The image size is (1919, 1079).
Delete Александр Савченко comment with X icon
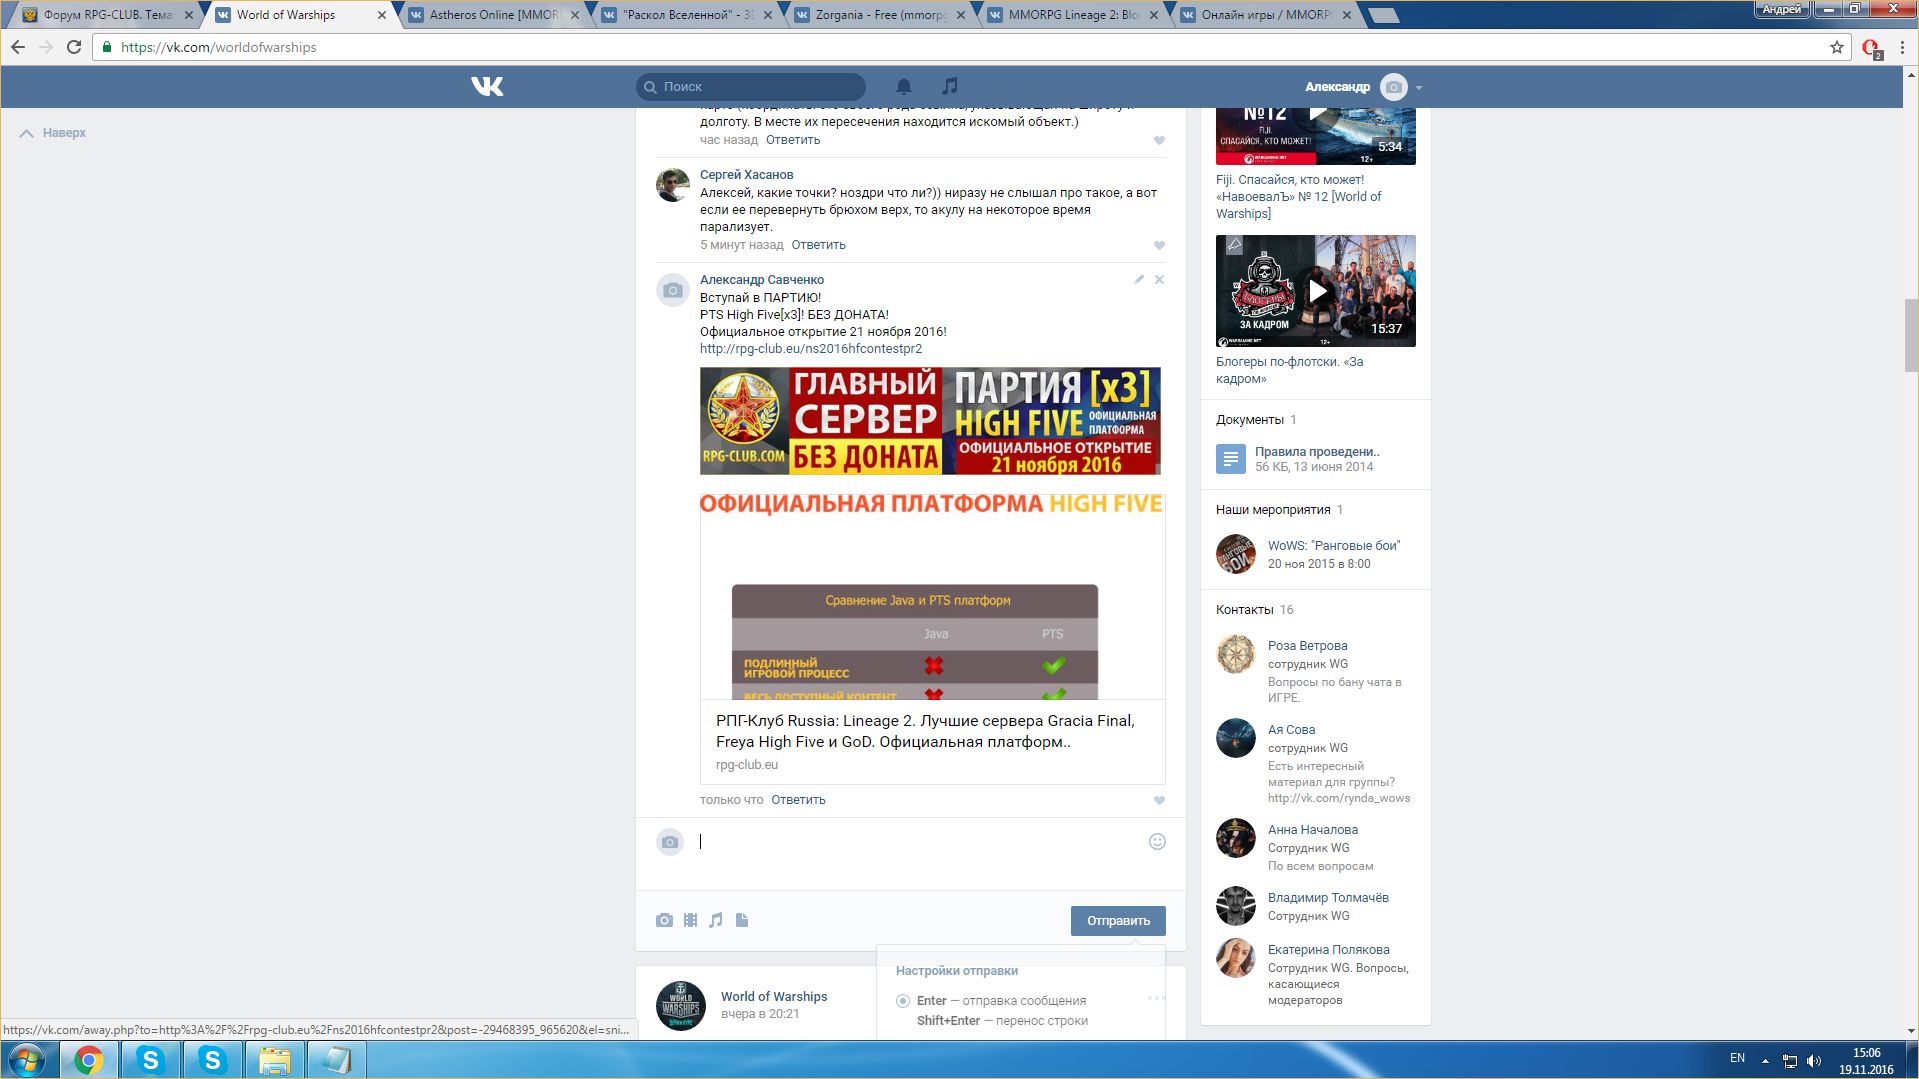tap(1159, 279)
